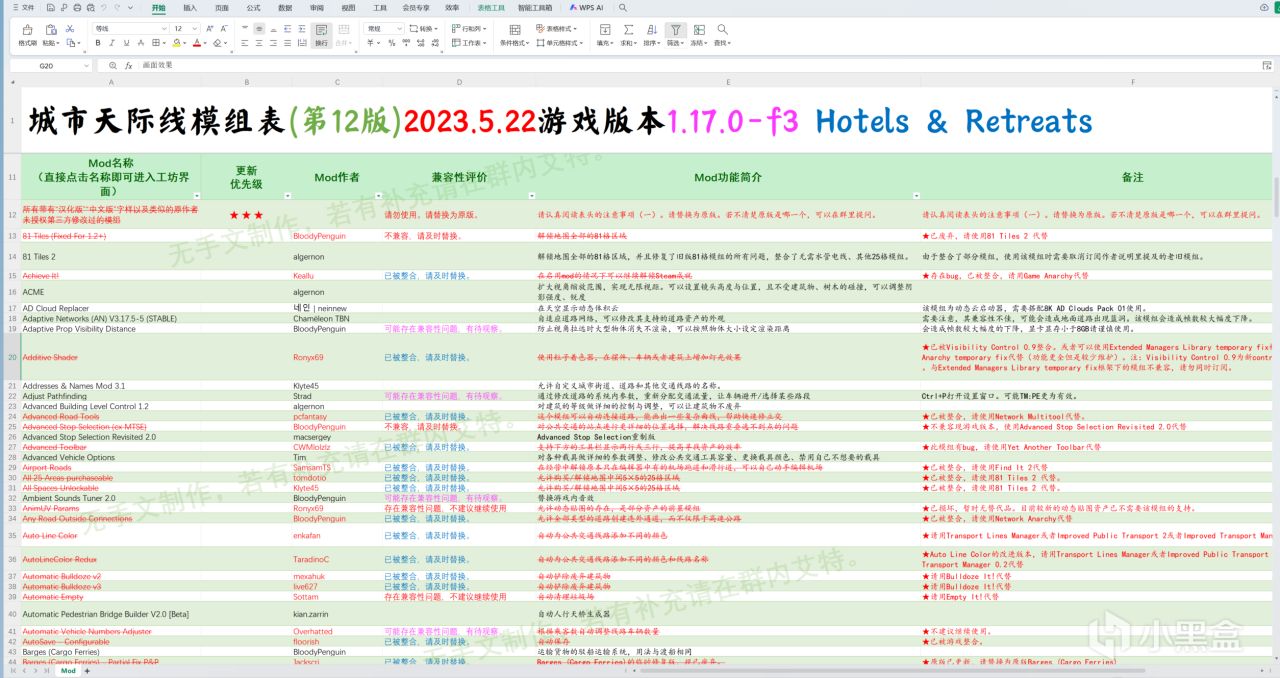Open the 文件 (File) menu
Image resolution: width=1280 pixels, height=678 pixels.
(23, 7)
